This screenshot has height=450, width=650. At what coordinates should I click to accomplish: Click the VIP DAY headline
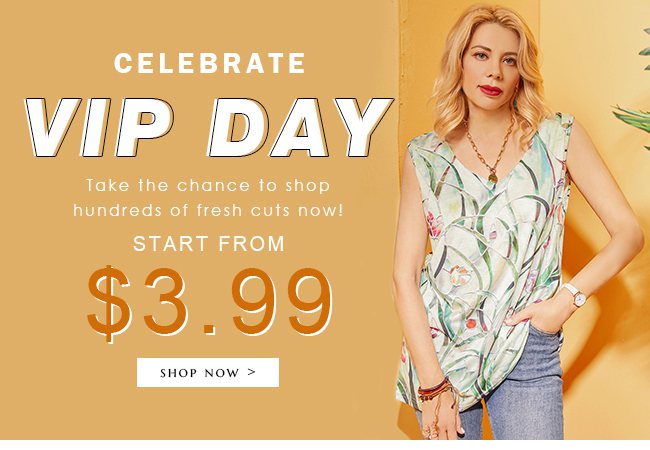pyautogui.click(x=209, y=128)
